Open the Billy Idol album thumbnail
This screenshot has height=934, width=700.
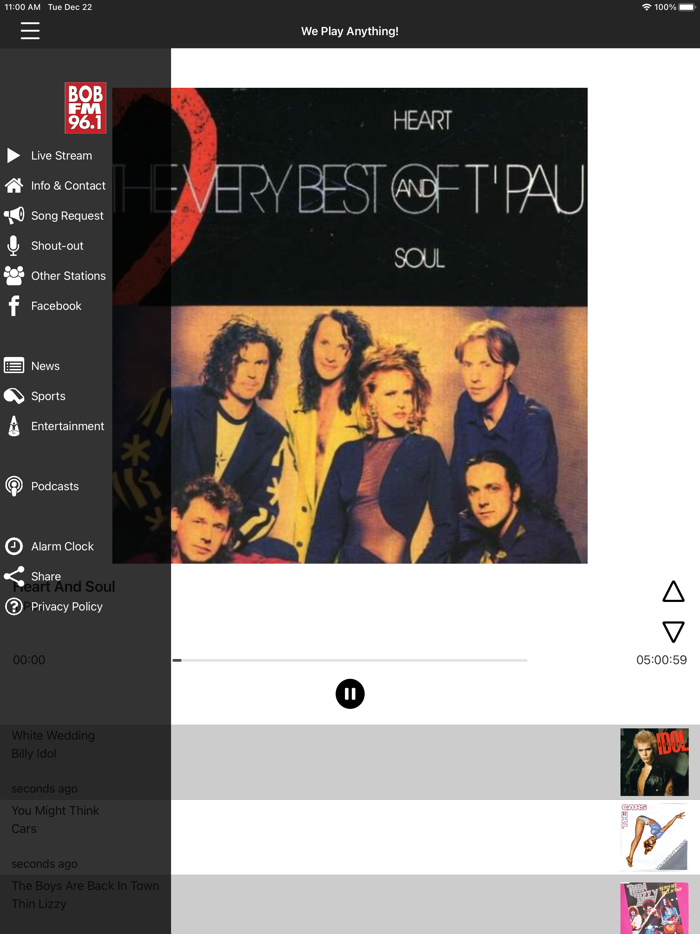(x=654, y=762)
